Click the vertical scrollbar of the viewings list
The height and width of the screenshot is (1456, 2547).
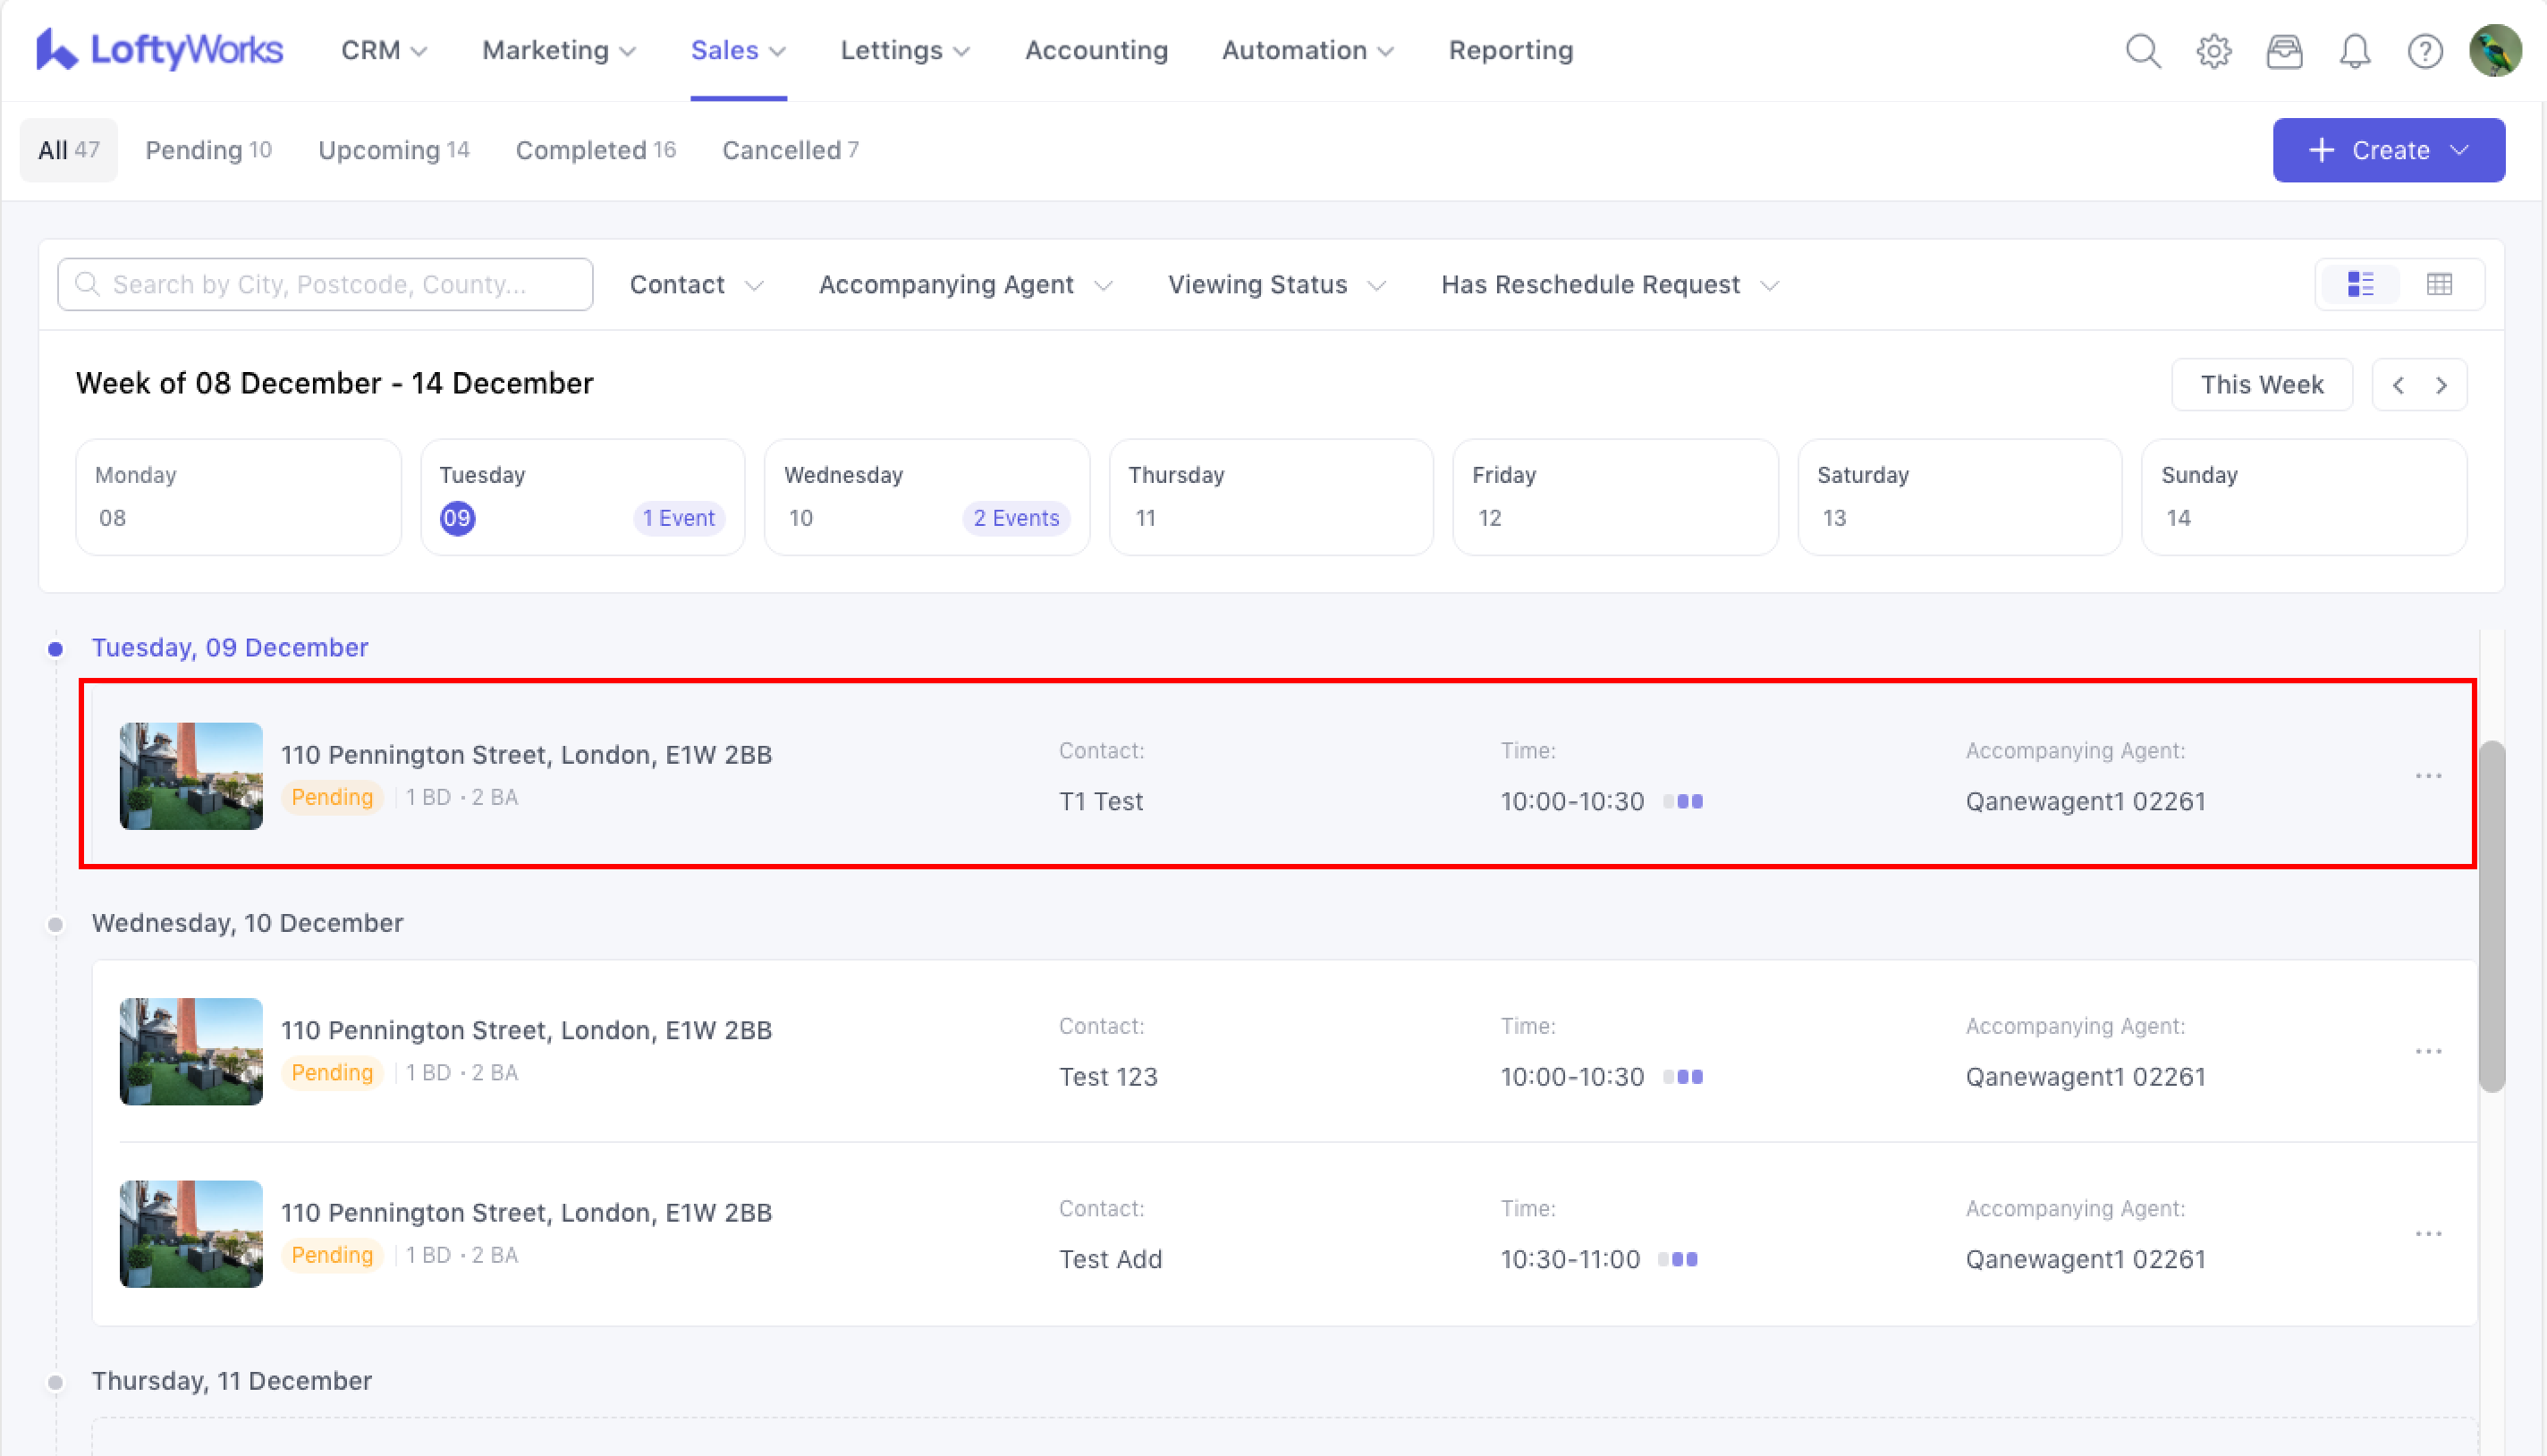point(2491,915)
